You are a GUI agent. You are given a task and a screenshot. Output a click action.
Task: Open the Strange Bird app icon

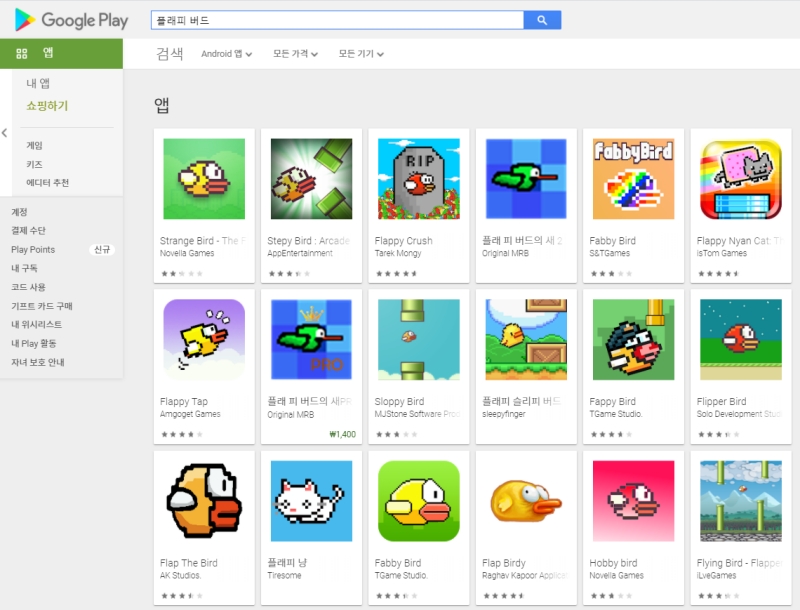[x=204, y=179]
